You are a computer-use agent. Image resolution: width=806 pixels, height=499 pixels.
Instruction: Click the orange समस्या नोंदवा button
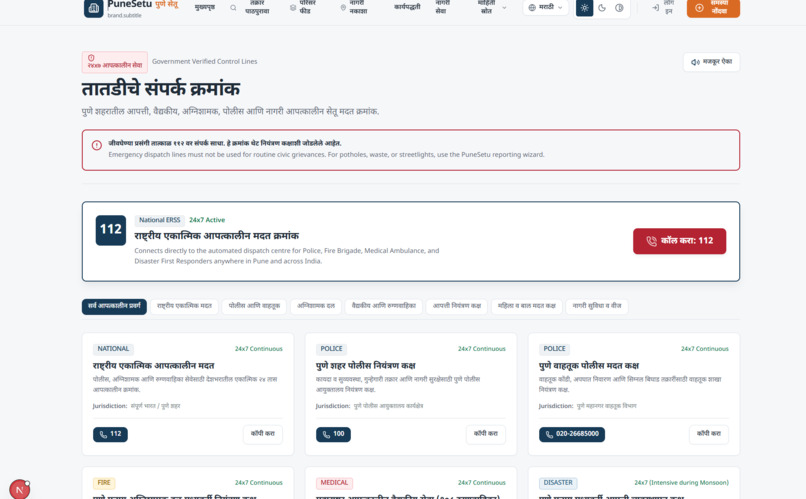(713, 8)
